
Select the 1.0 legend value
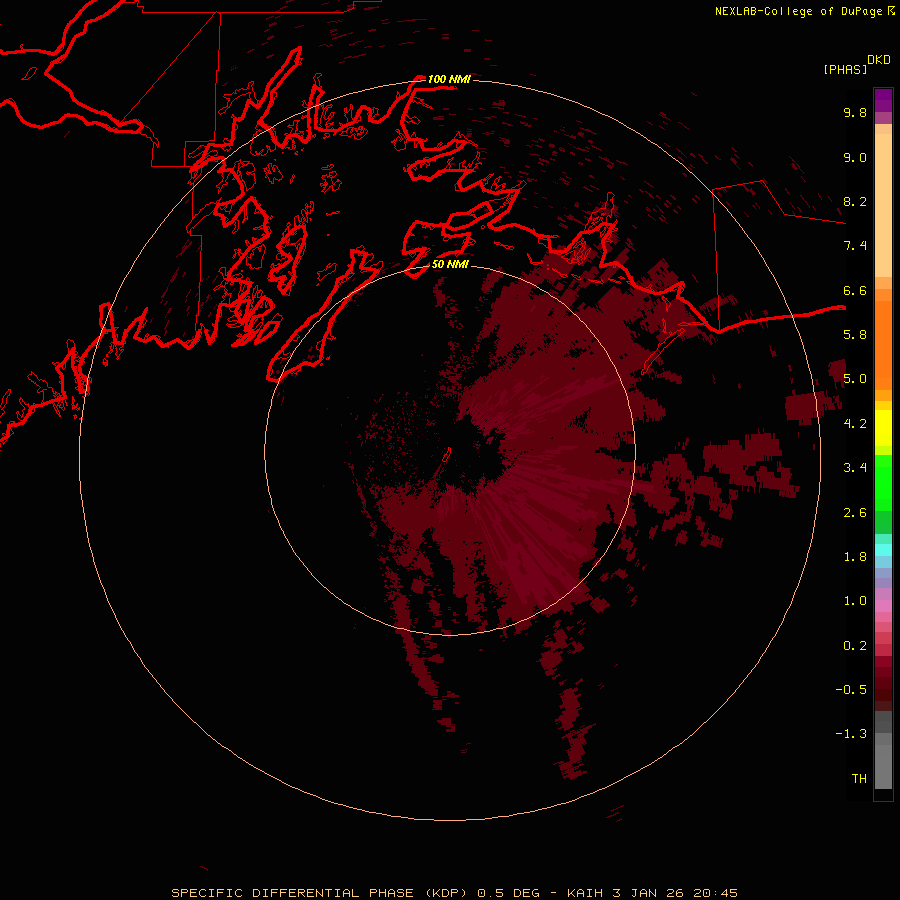tap(855, 601)
